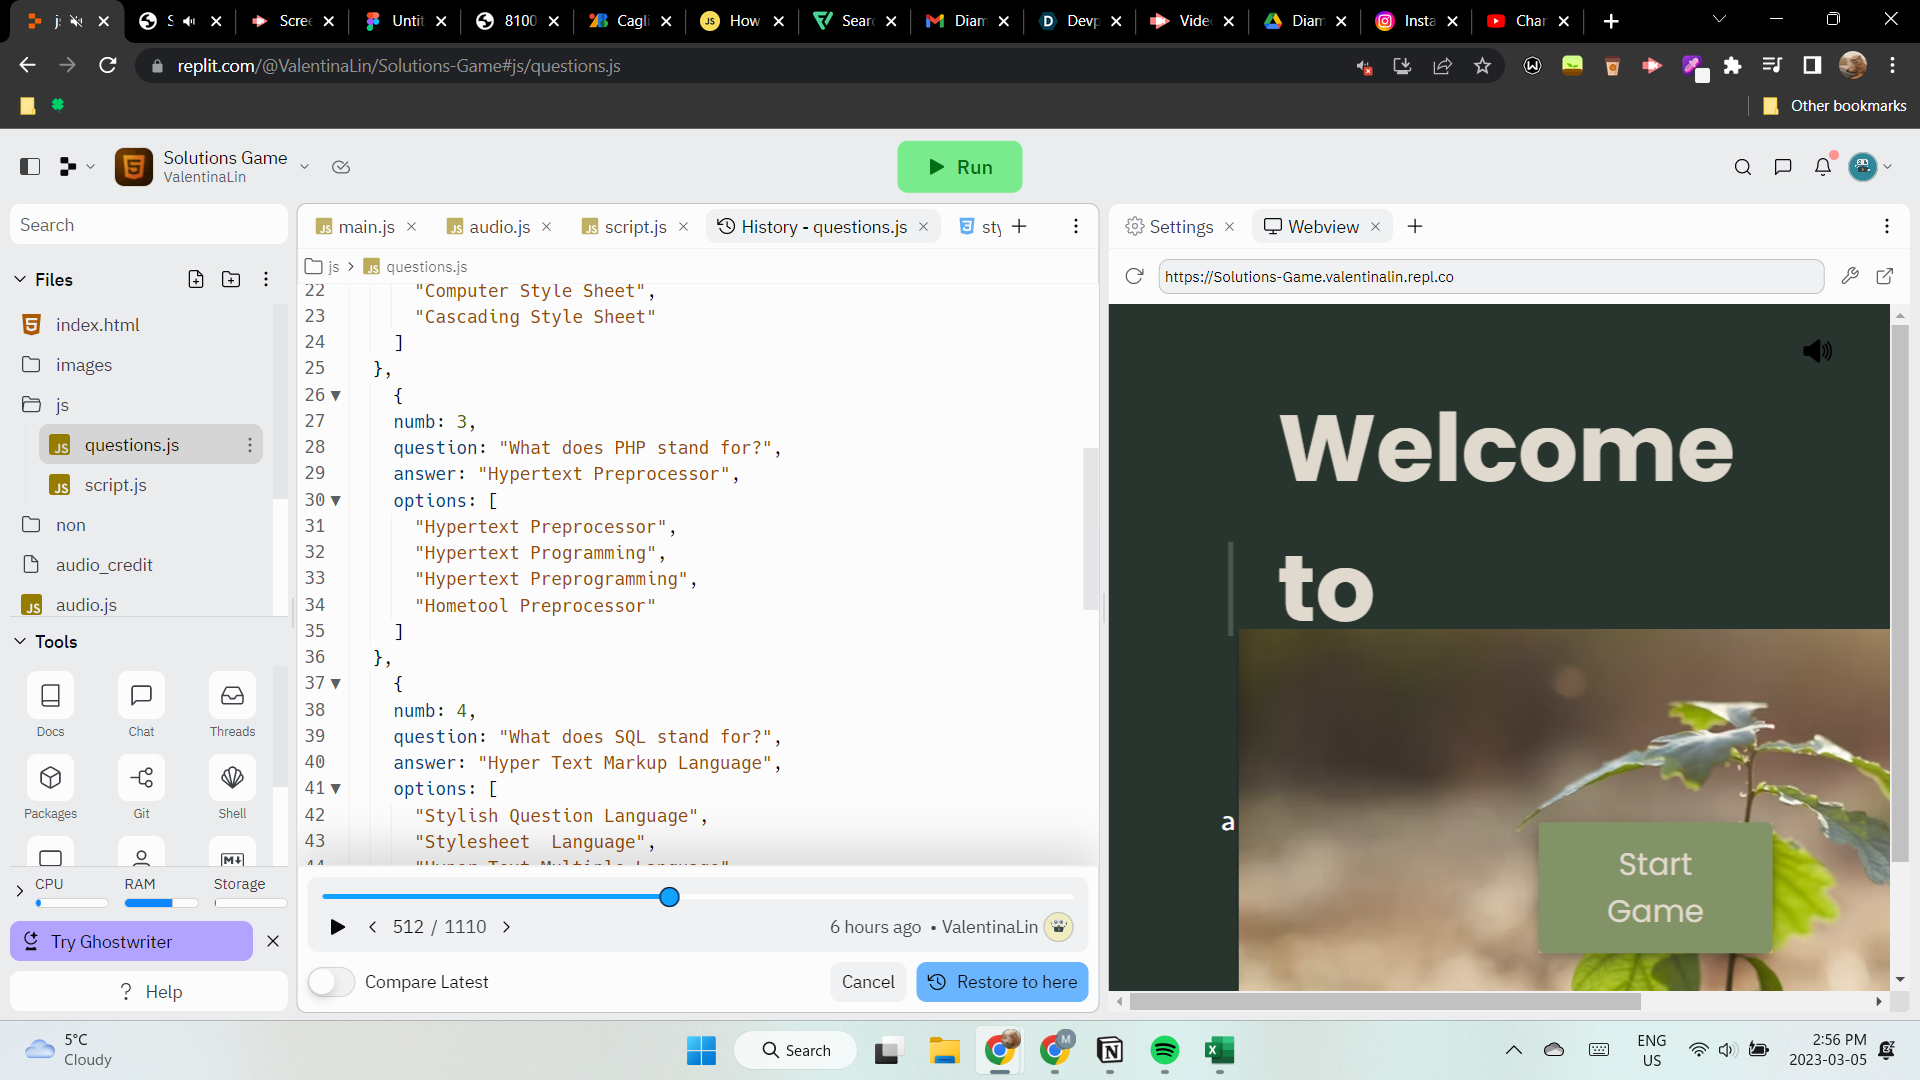This screenshot has width=1920, height=1080.
Task: Open the Packages tool
Action: click(x=50, y=778)
